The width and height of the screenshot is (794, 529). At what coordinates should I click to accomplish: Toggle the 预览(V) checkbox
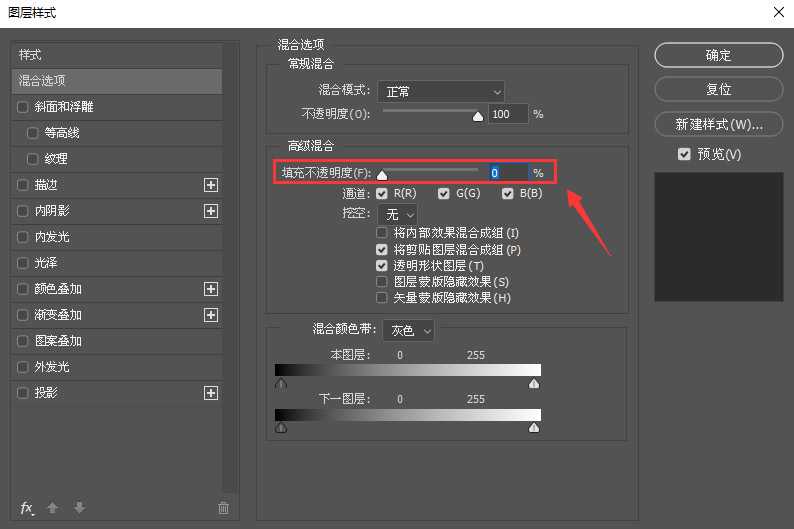[x=684, y=154]
